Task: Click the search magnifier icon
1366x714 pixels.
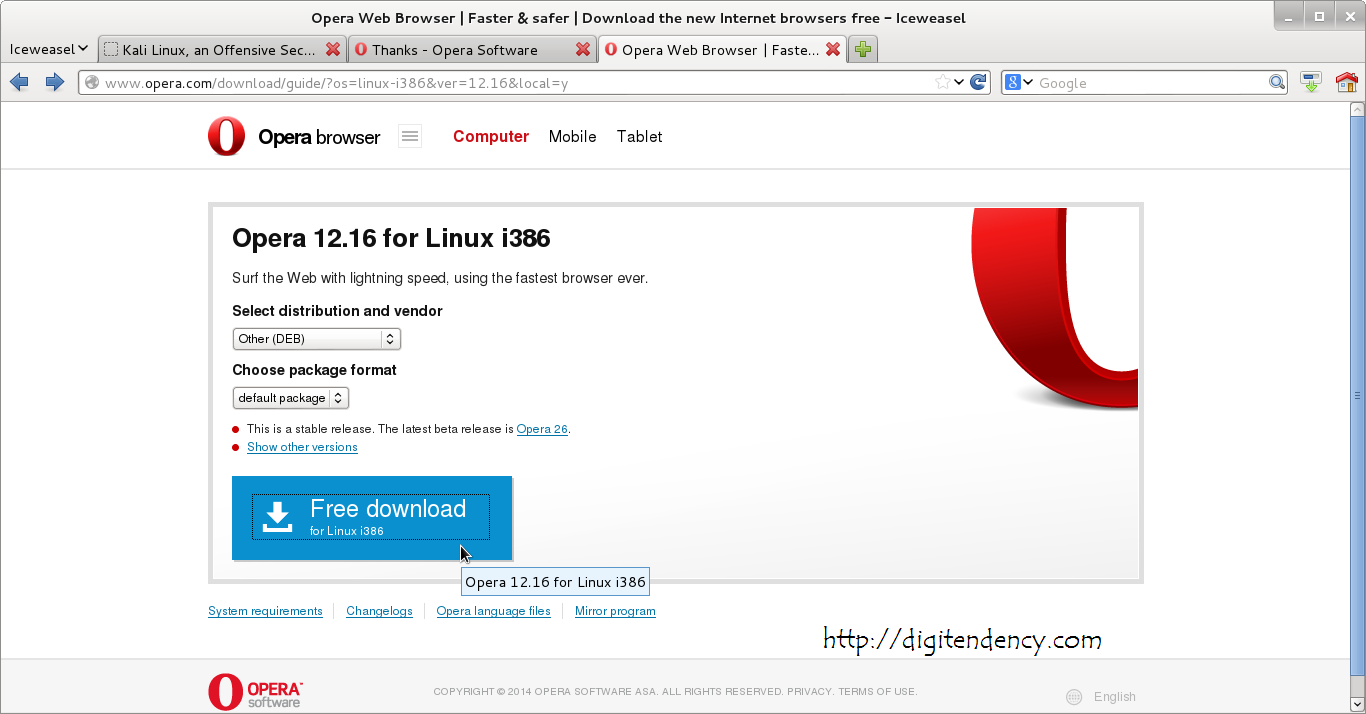Action: click(x=1277, y=82)
